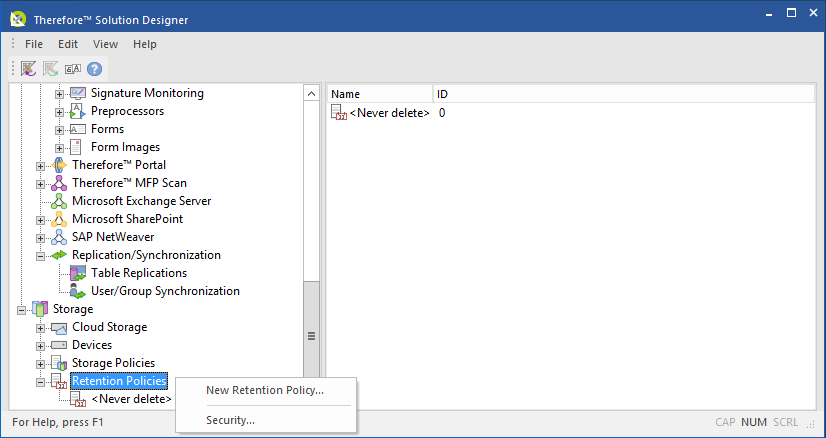Click the Therefore app logo in title bar
The image size is (826, 438).
(18, 19)
